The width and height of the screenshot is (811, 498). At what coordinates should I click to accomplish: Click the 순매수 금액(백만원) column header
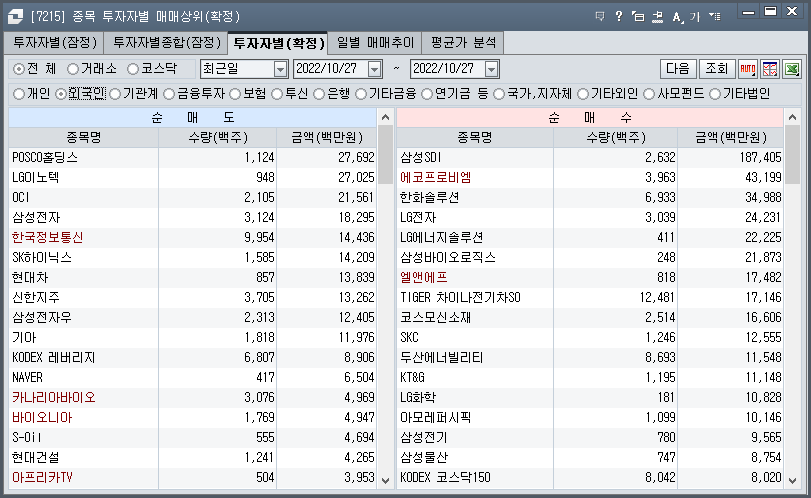point(731,138)
